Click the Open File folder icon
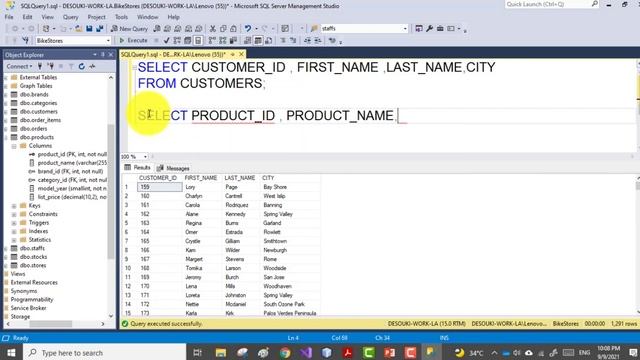Viewport: 640px width, 360px height. pyautogui.click(x=78, y=29)
